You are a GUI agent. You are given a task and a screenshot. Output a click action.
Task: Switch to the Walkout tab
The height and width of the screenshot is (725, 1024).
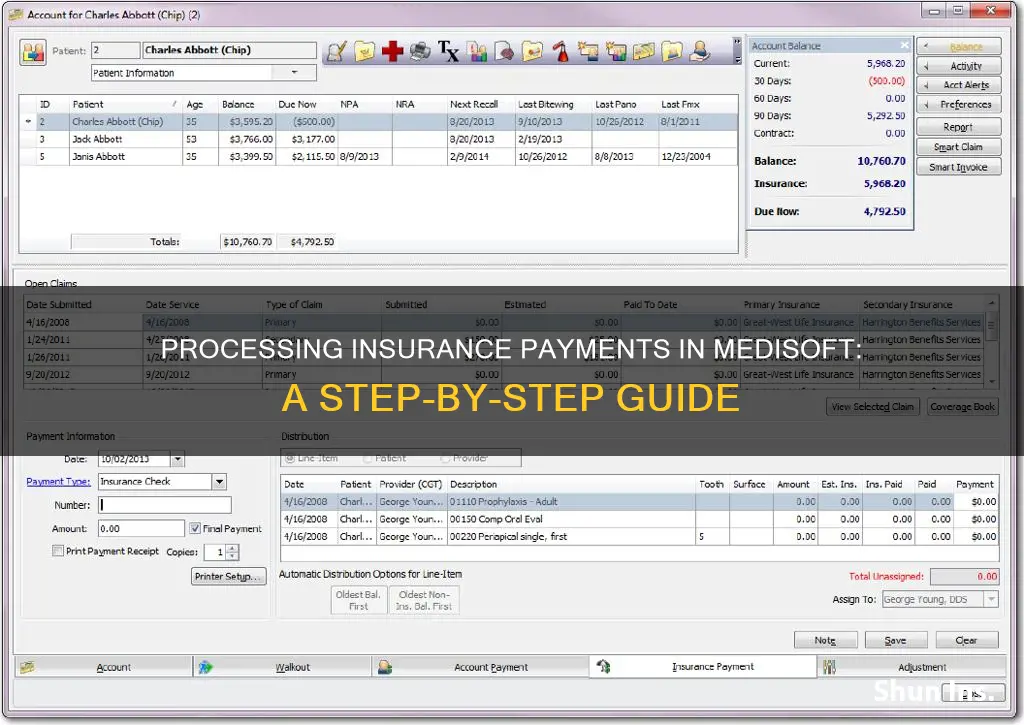point(282,667)
